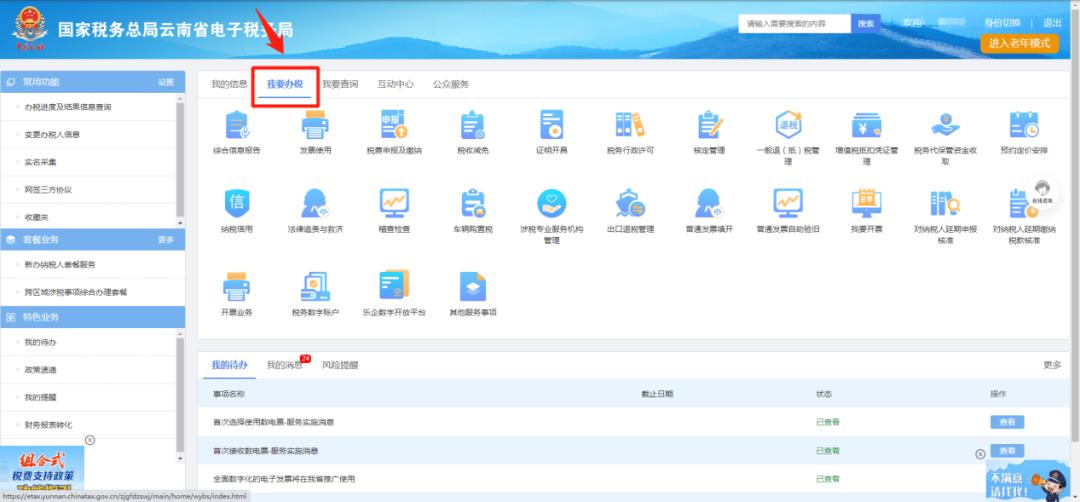1080x502 pixels.
Task: Open 税务数字账户 icon
Action: click(x=315, y=286)
